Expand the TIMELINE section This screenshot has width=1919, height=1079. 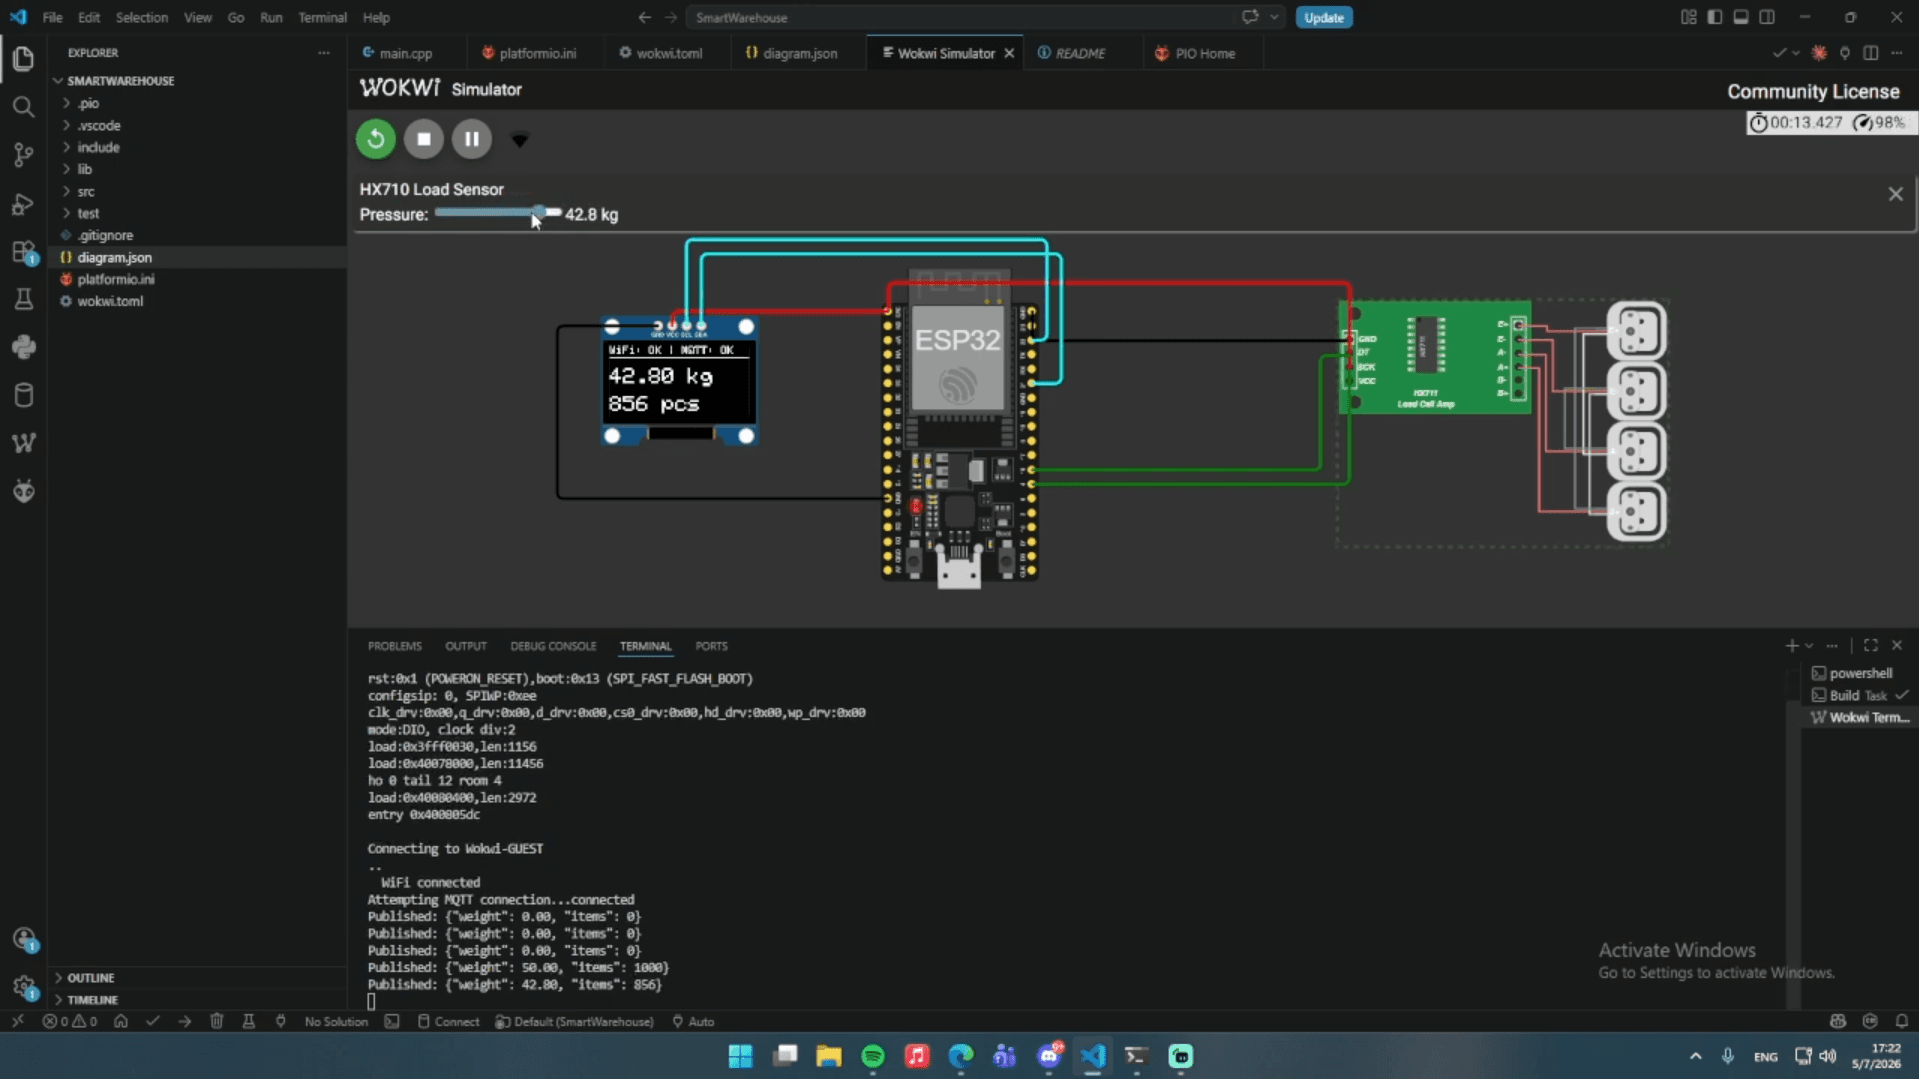point(92,1000)
